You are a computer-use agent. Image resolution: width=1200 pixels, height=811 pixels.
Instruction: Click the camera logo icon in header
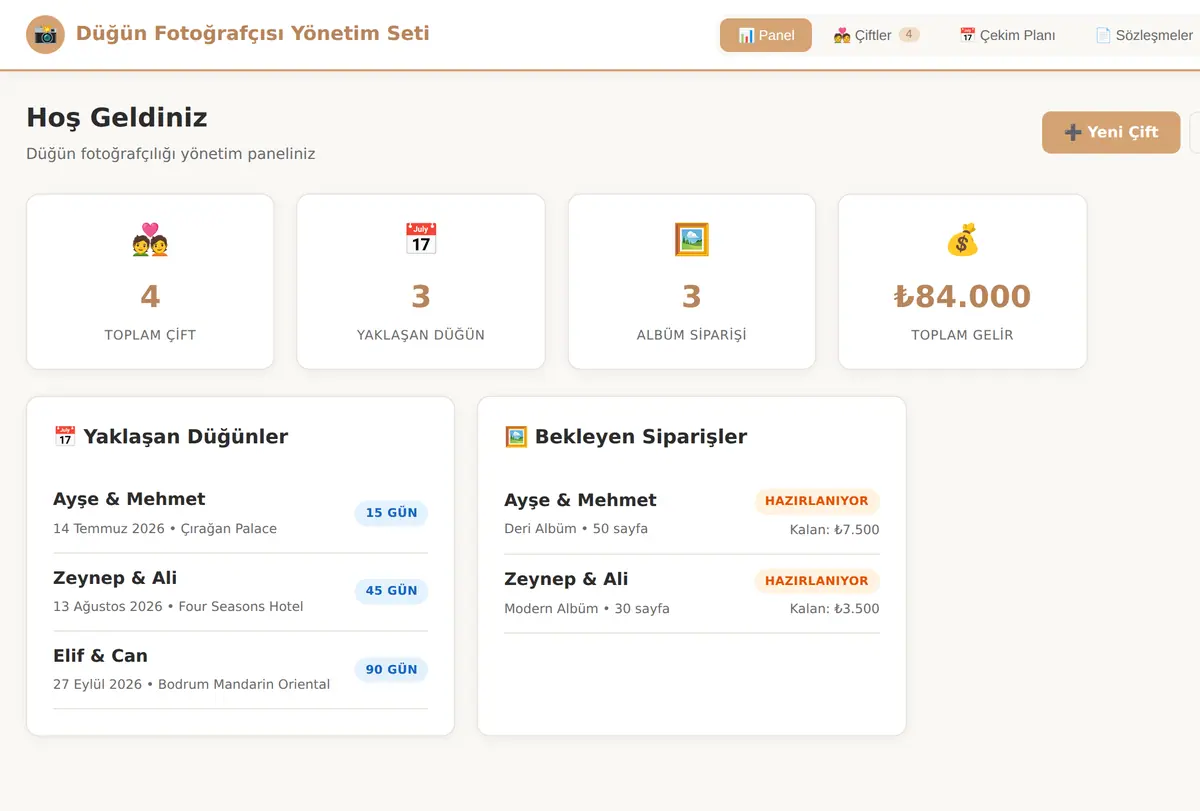[x=45, y=35]
